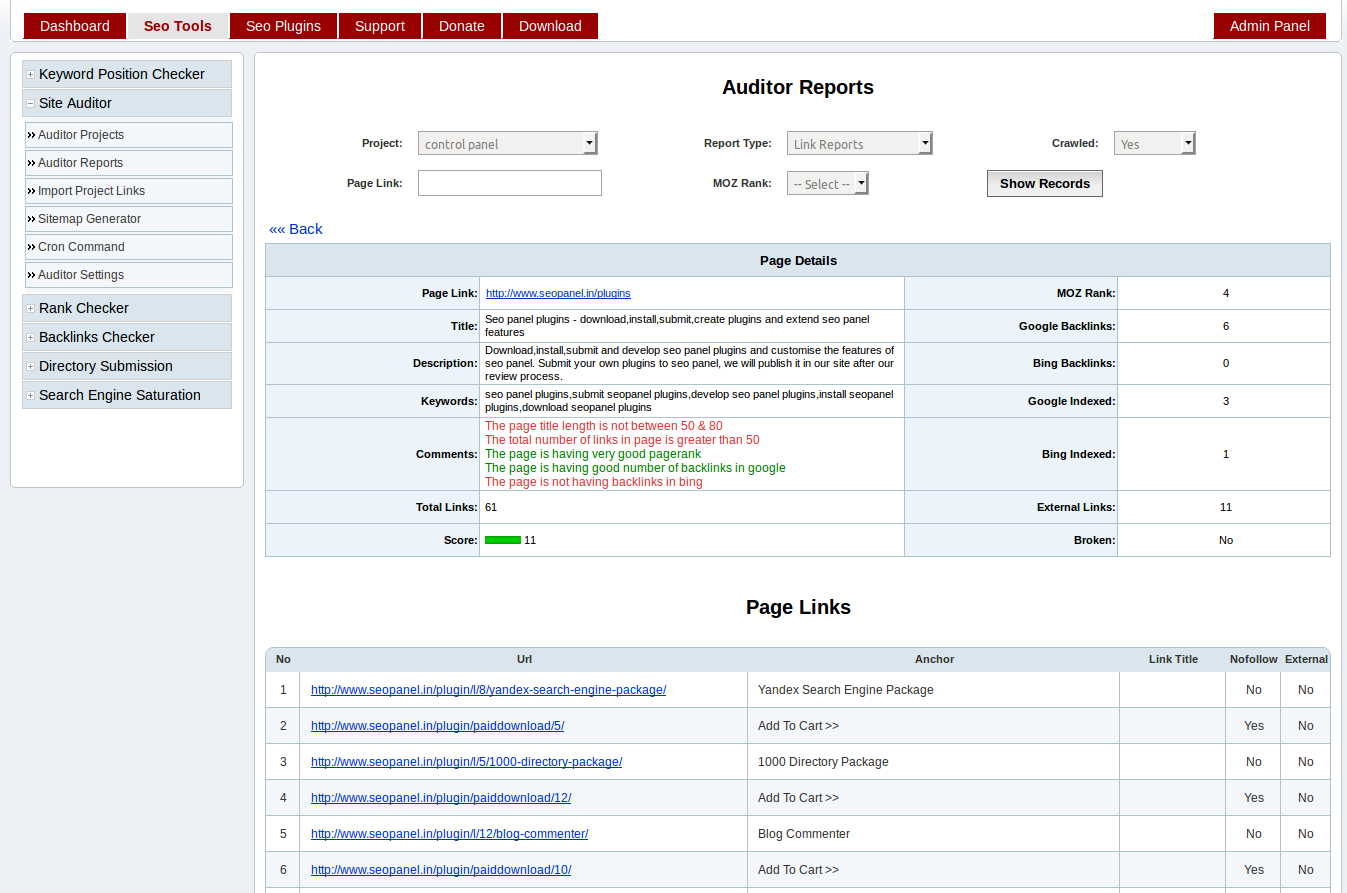Open the Crawled dropdown
Image resolution: width=1347 pixels, height=893 pixels.
[1155, 144]
